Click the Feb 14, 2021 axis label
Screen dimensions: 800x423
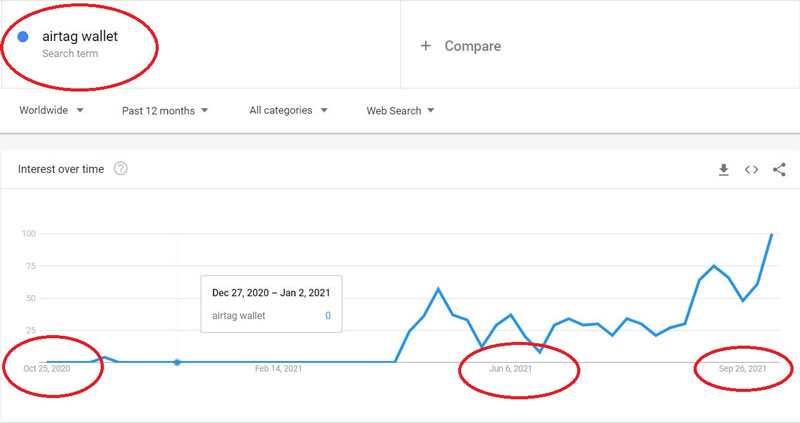[x=278, y=369]
